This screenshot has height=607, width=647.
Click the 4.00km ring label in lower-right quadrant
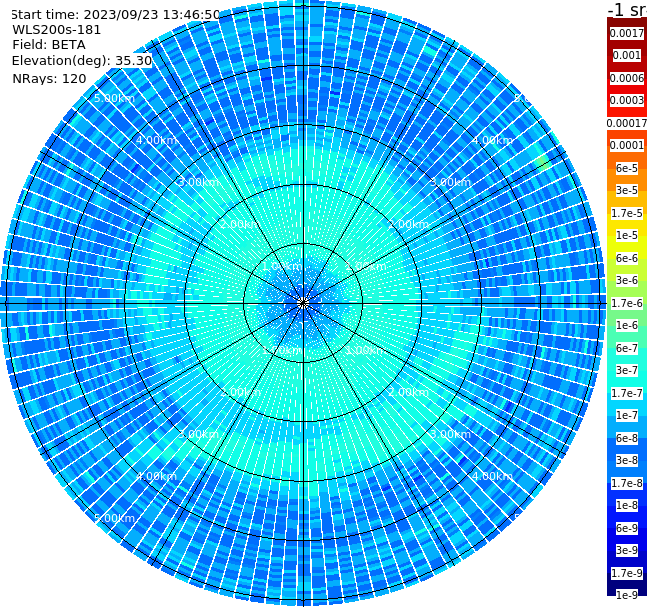(x=492, y=476)
